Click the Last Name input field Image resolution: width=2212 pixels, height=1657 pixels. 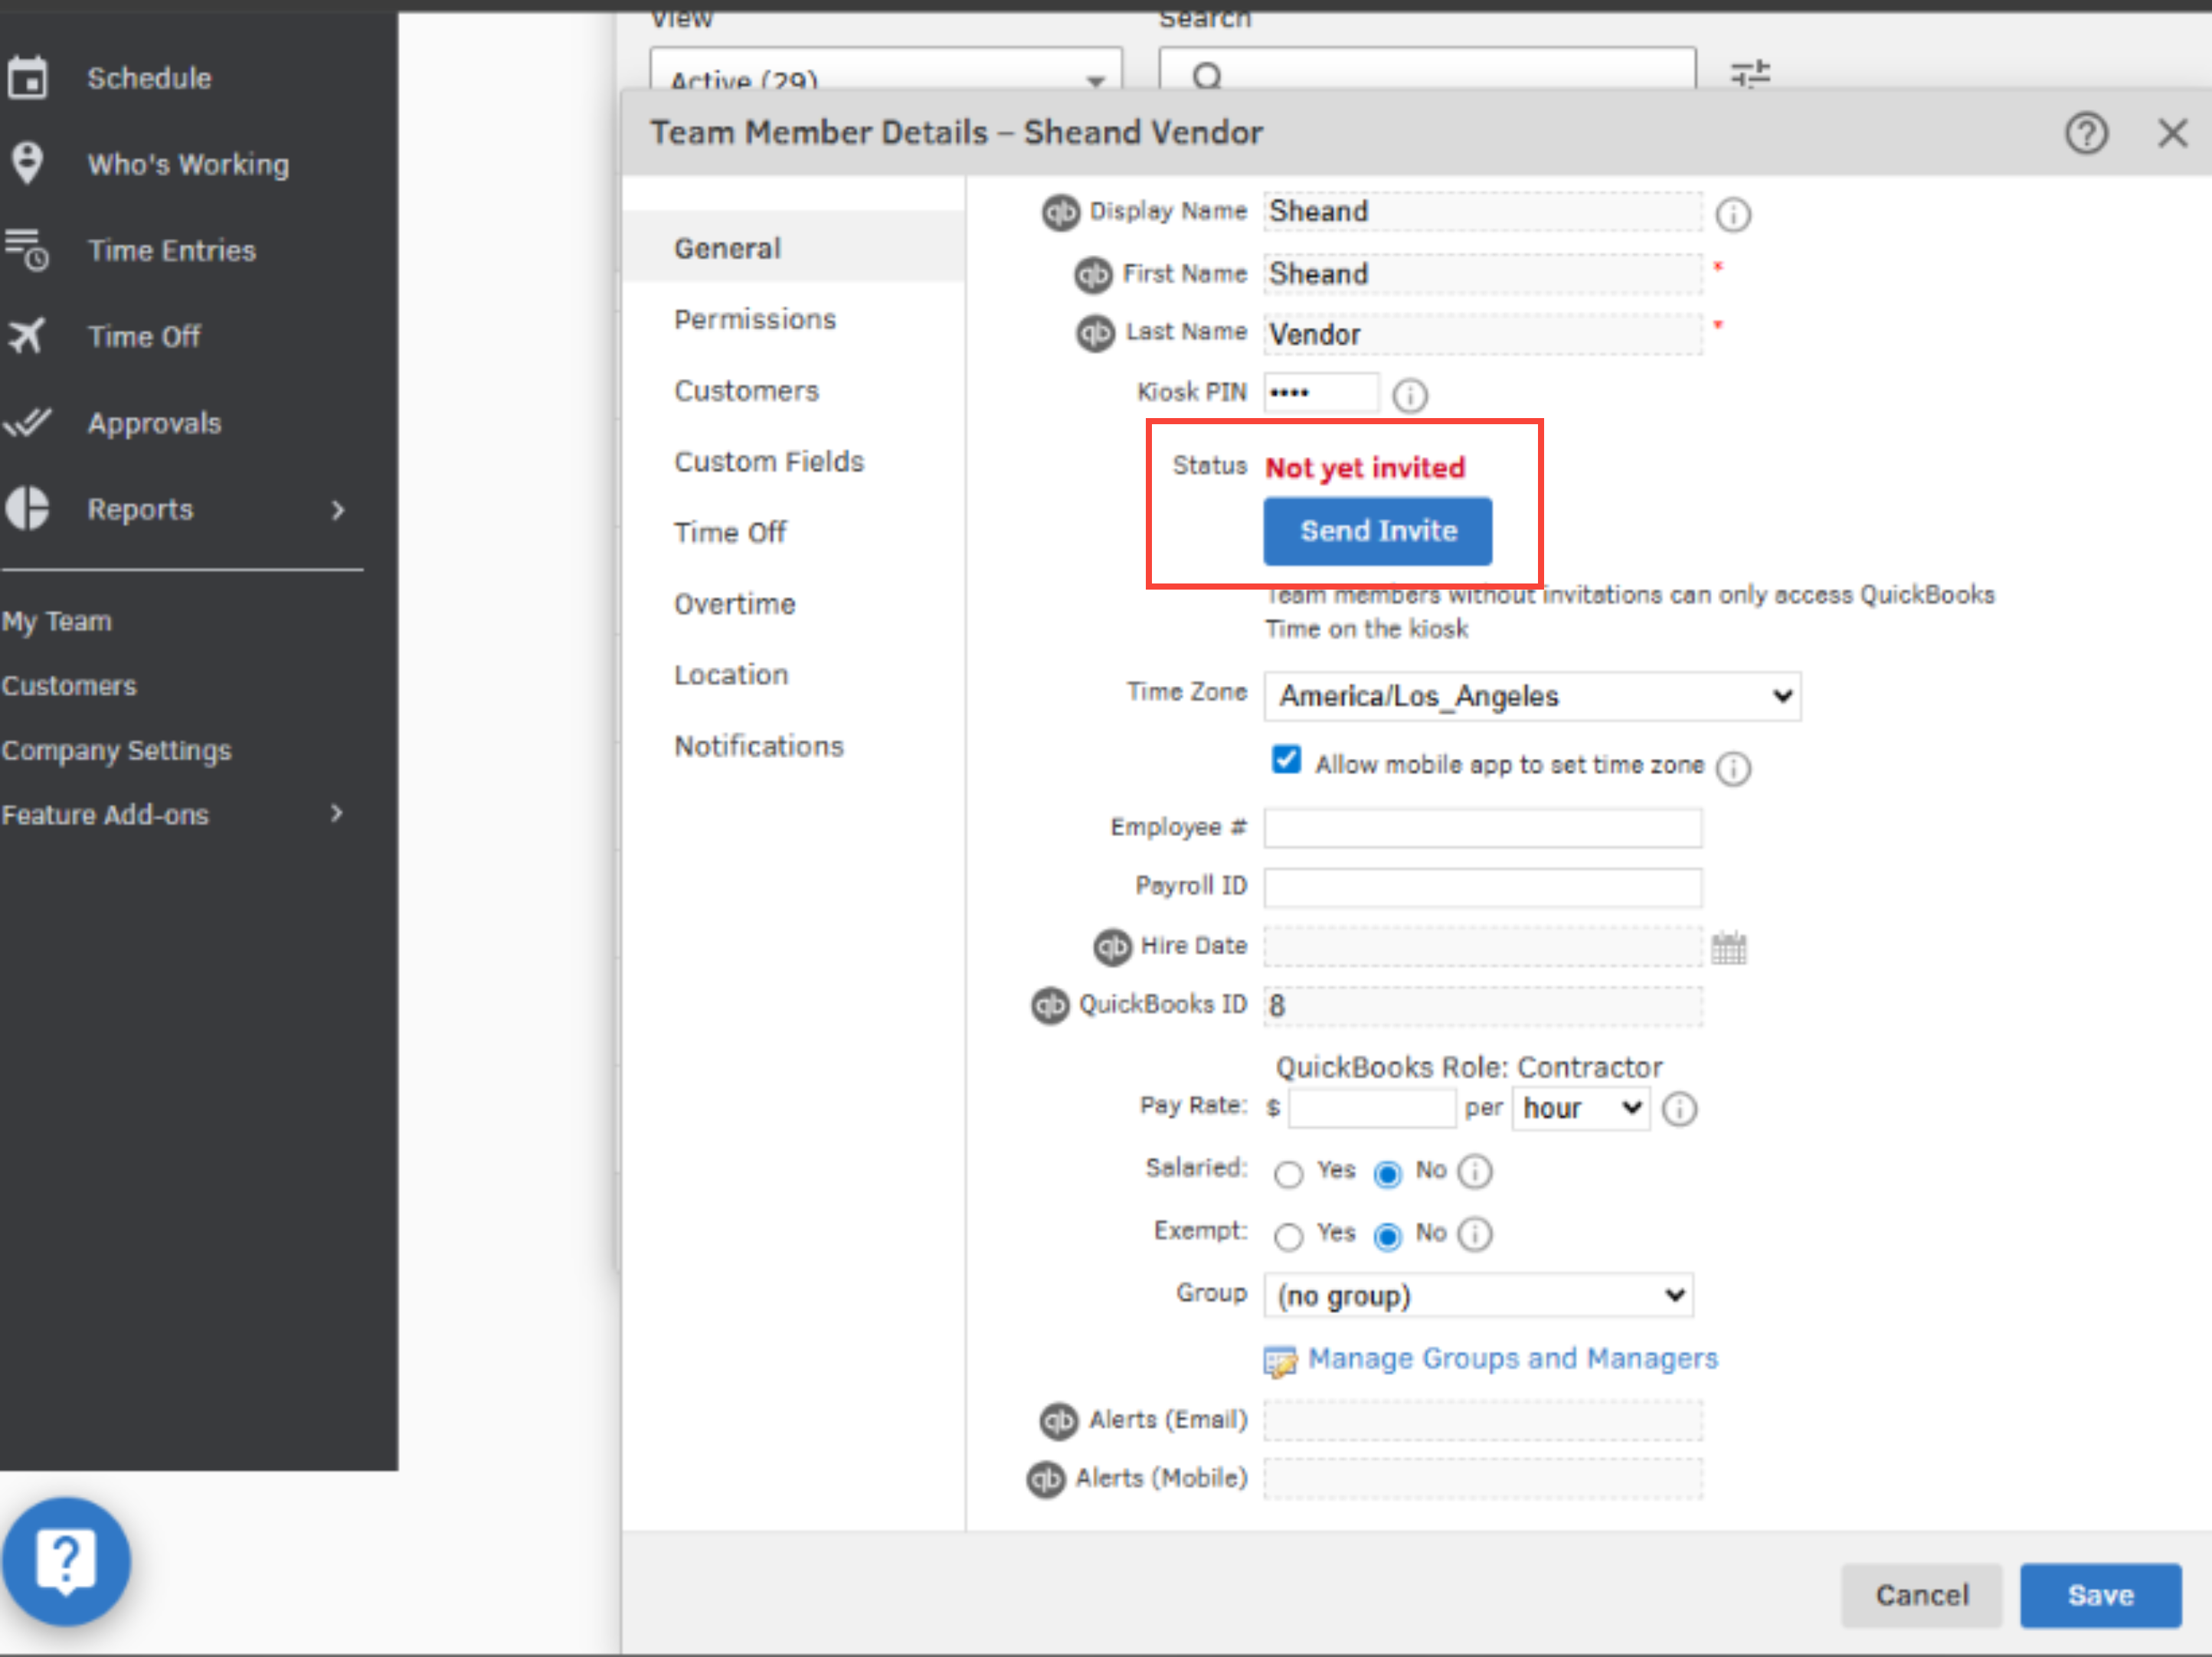point(1483,334)
